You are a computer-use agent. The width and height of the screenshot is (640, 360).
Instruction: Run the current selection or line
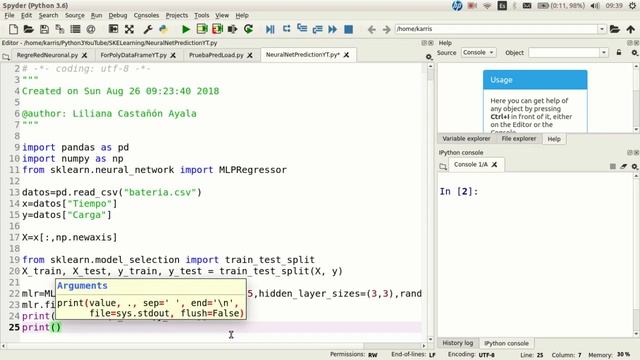(233, 29)
